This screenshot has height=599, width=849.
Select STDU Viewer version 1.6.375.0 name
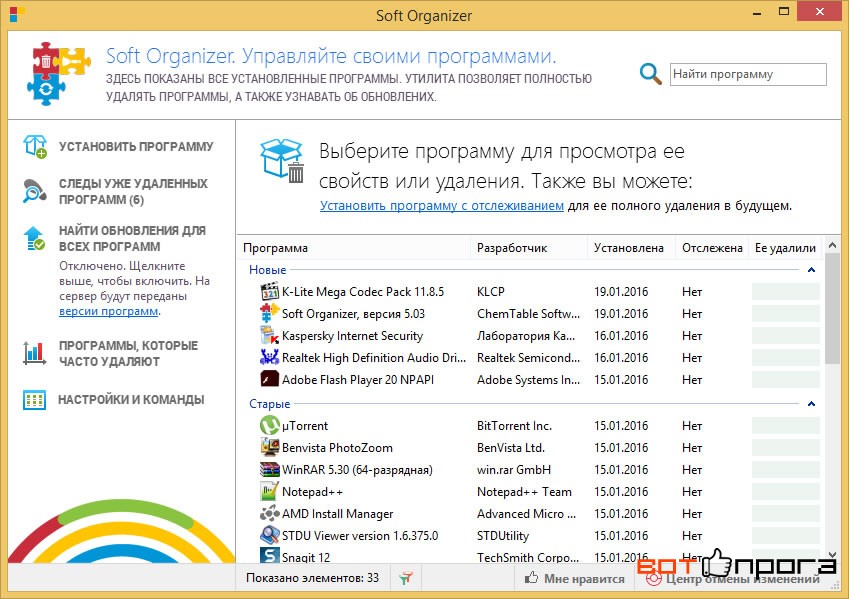(360, 536)
